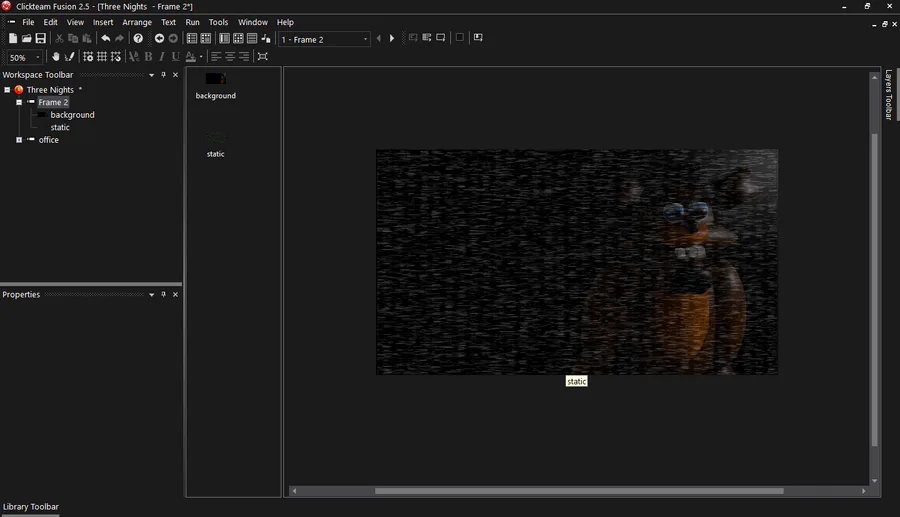Screen dimensions: 900x517
Task: Open the Run menu
Action: coord(192,22)
